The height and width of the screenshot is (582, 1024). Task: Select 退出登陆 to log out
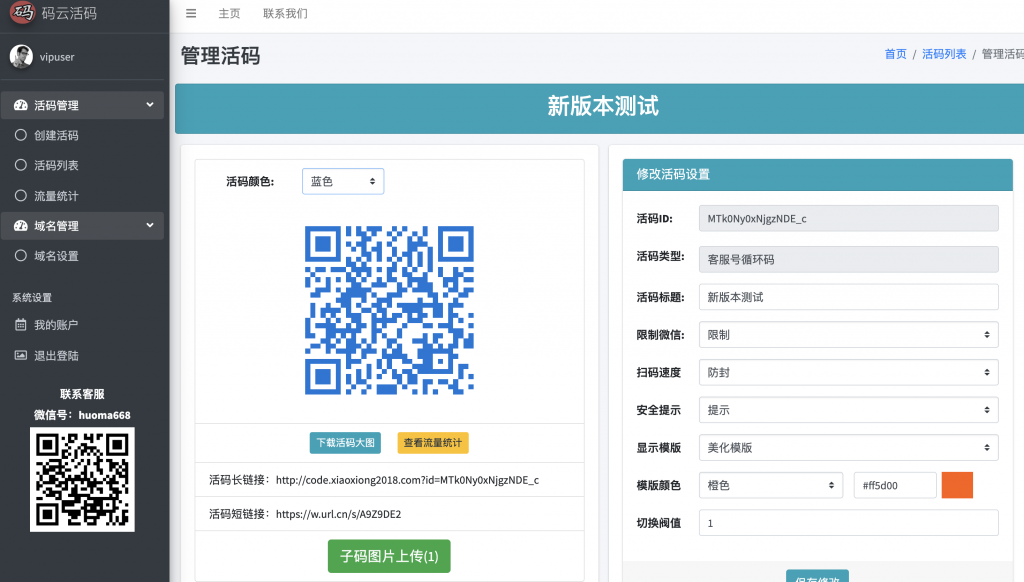pyautogui.click(x=56, y=355)
